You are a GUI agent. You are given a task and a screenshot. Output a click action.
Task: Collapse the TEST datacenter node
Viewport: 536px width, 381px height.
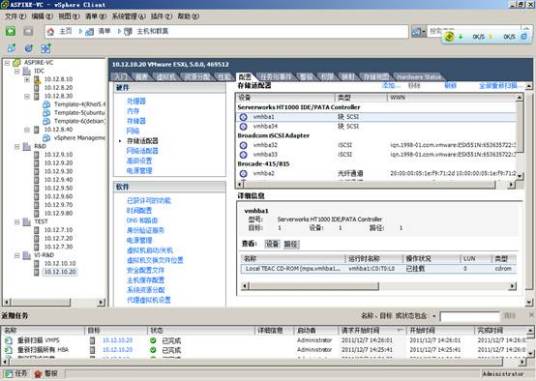(17, 222)
